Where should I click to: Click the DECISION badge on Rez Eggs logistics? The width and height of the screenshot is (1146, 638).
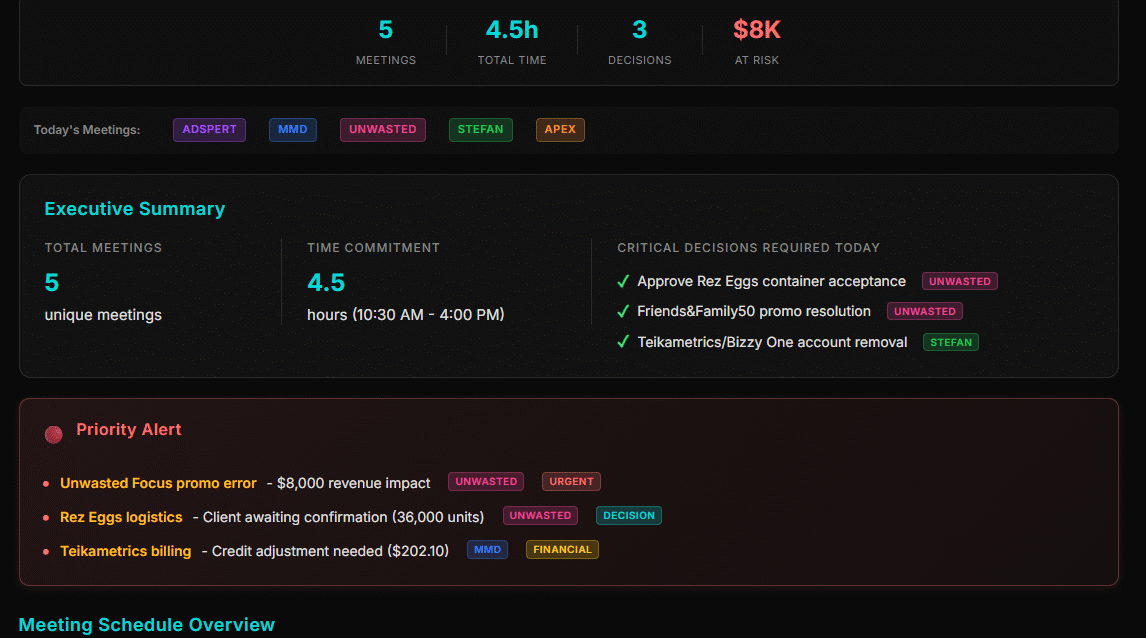[x=629, y=516]
